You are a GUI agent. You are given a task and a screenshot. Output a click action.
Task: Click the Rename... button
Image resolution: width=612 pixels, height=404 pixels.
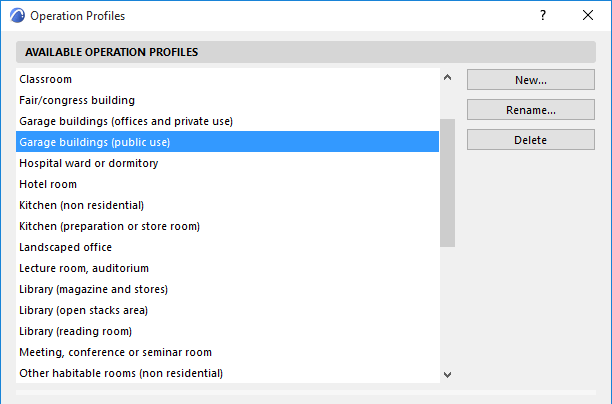tap(530, 110)
